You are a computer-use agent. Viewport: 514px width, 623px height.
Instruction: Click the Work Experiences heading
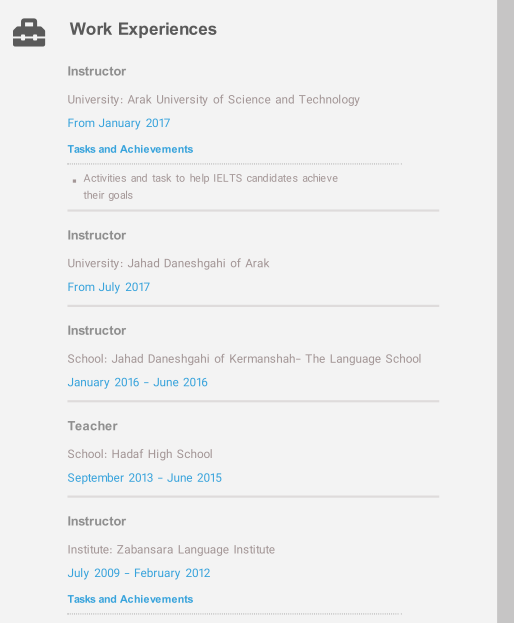(143, 29)
